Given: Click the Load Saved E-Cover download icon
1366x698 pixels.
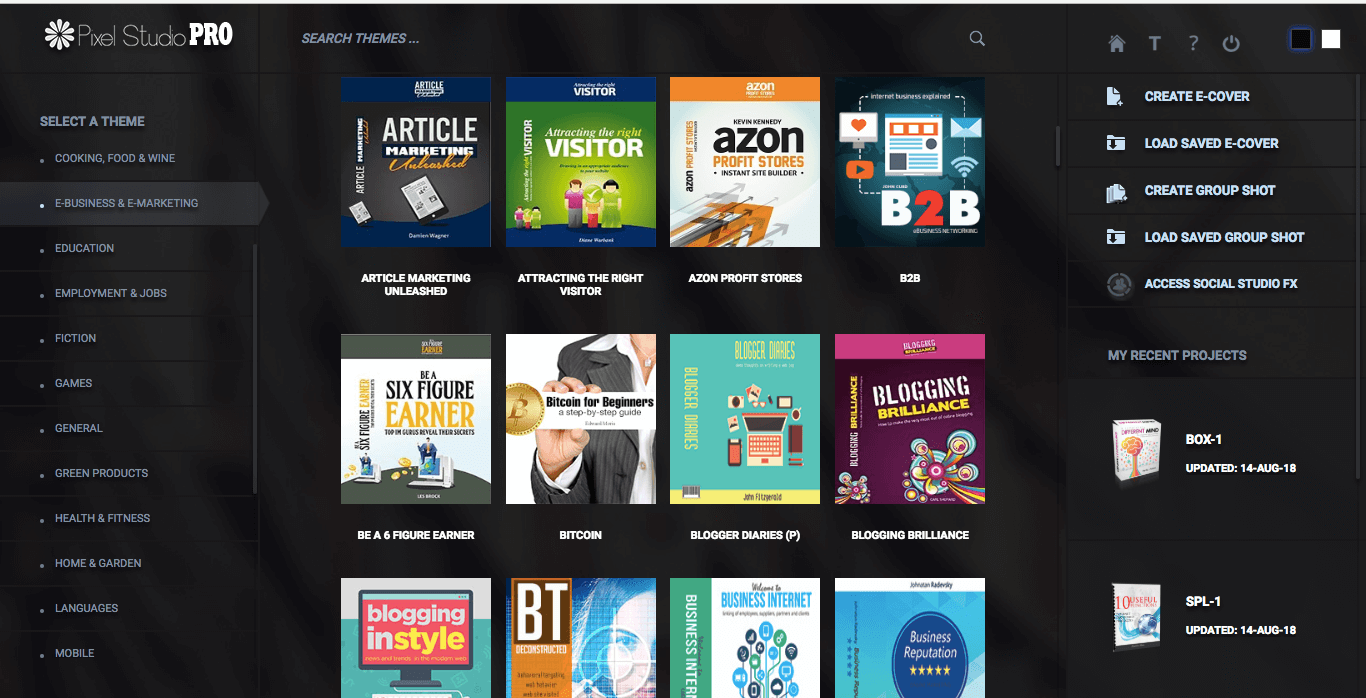Looking at the screenshot, I should tap(1116, 143).
